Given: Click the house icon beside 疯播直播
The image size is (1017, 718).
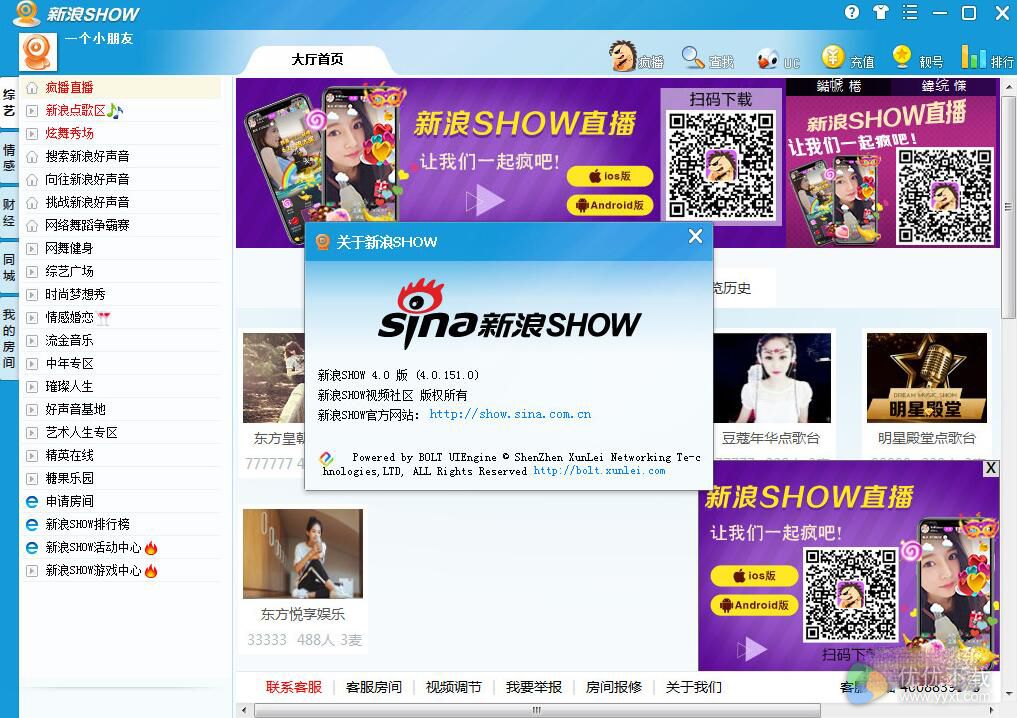Looking at the screenshot, I should tap(32, 88).
